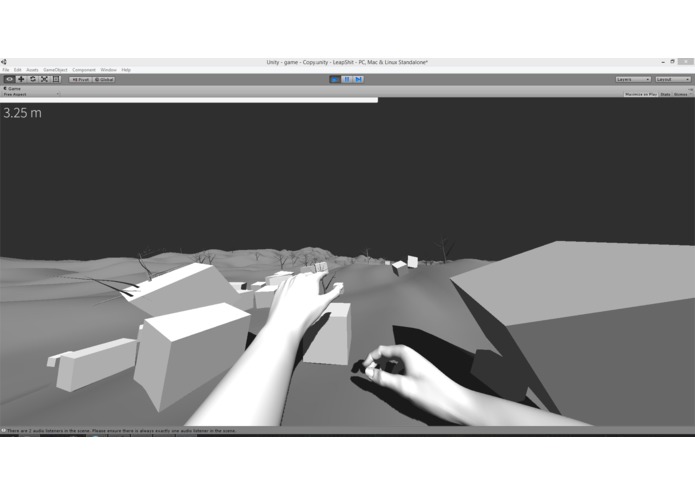Open the Layers dropdown

pyautogui.click(x=633, y=79)
